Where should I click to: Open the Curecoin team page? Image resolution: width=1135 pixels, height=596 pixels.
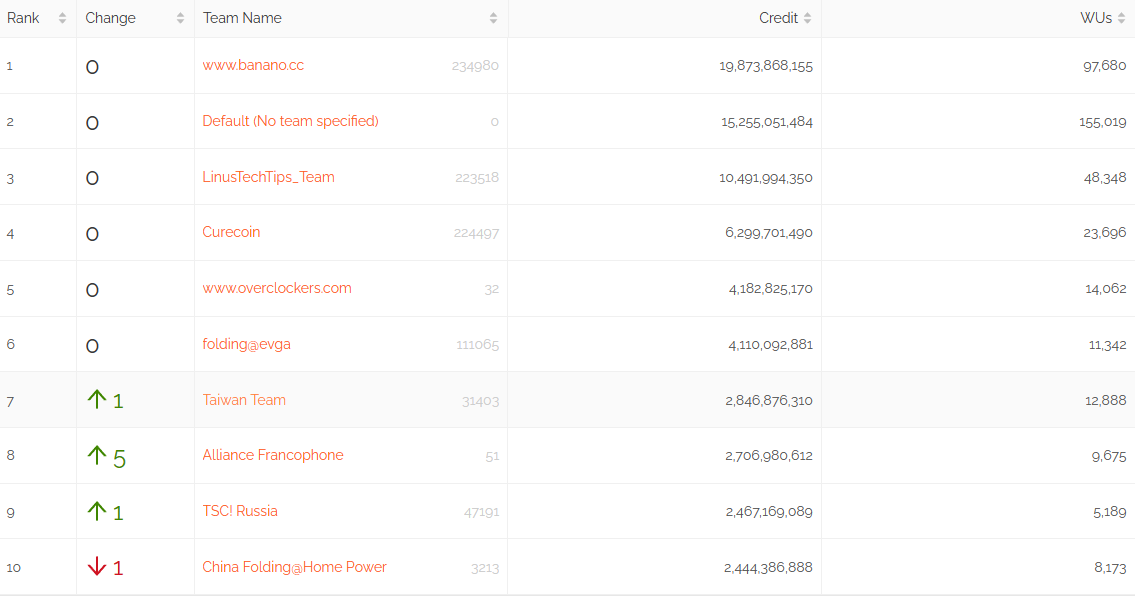point(231,232)
